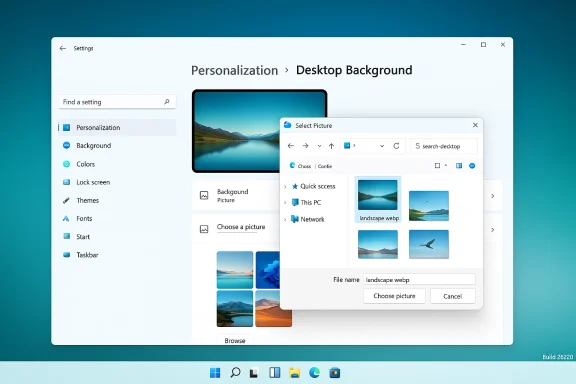The height and width of the screenshot is (384, 576).
Task: Open taskbar Search
Action: [x=235, y=373]
